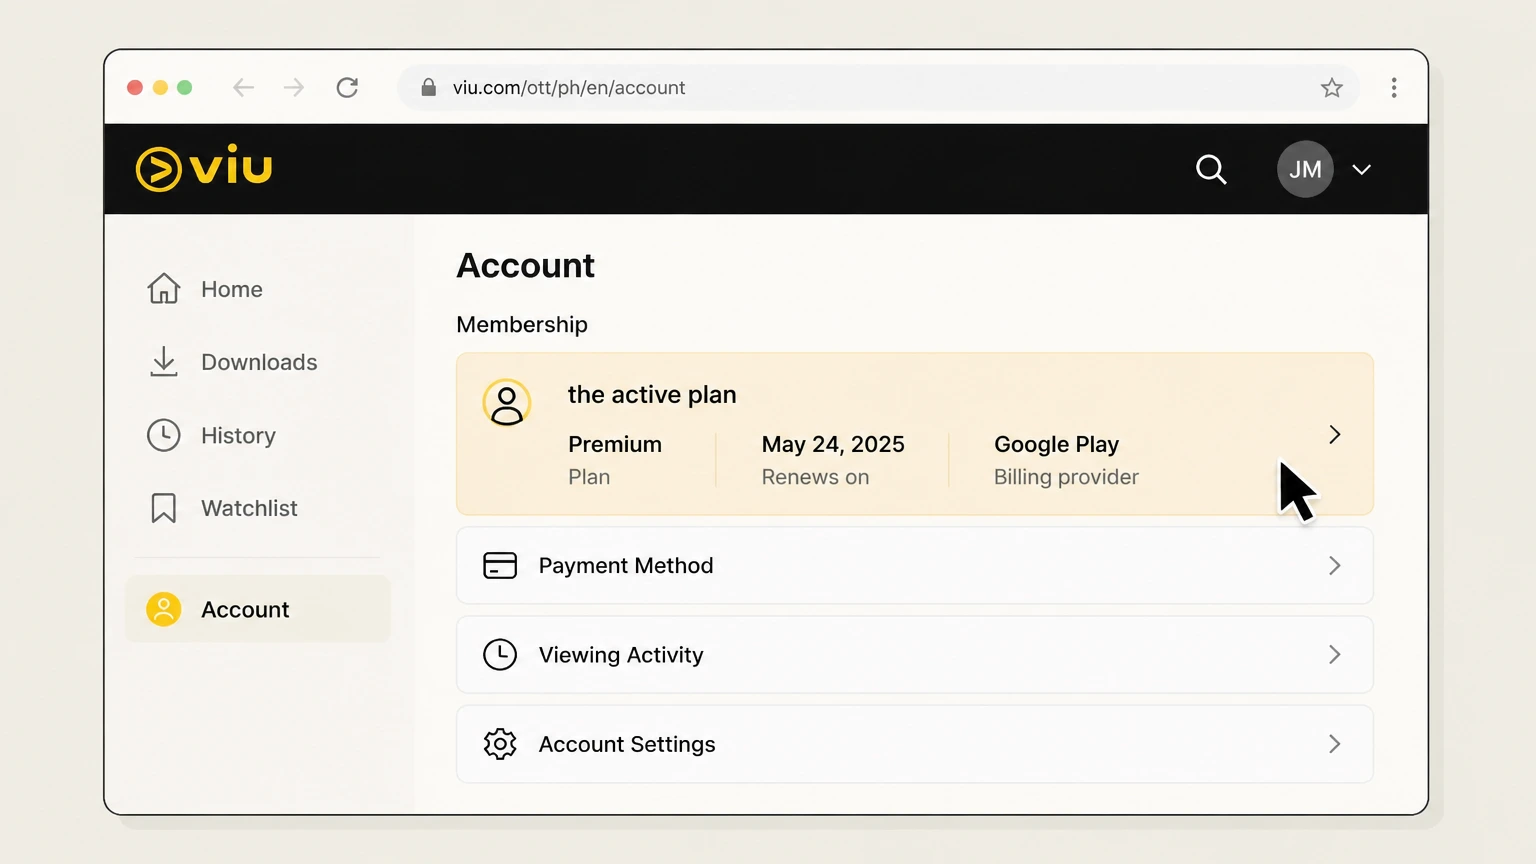Go to Home in the sidebar
This screenshot has height=864, width=1536.
[258, 289]
